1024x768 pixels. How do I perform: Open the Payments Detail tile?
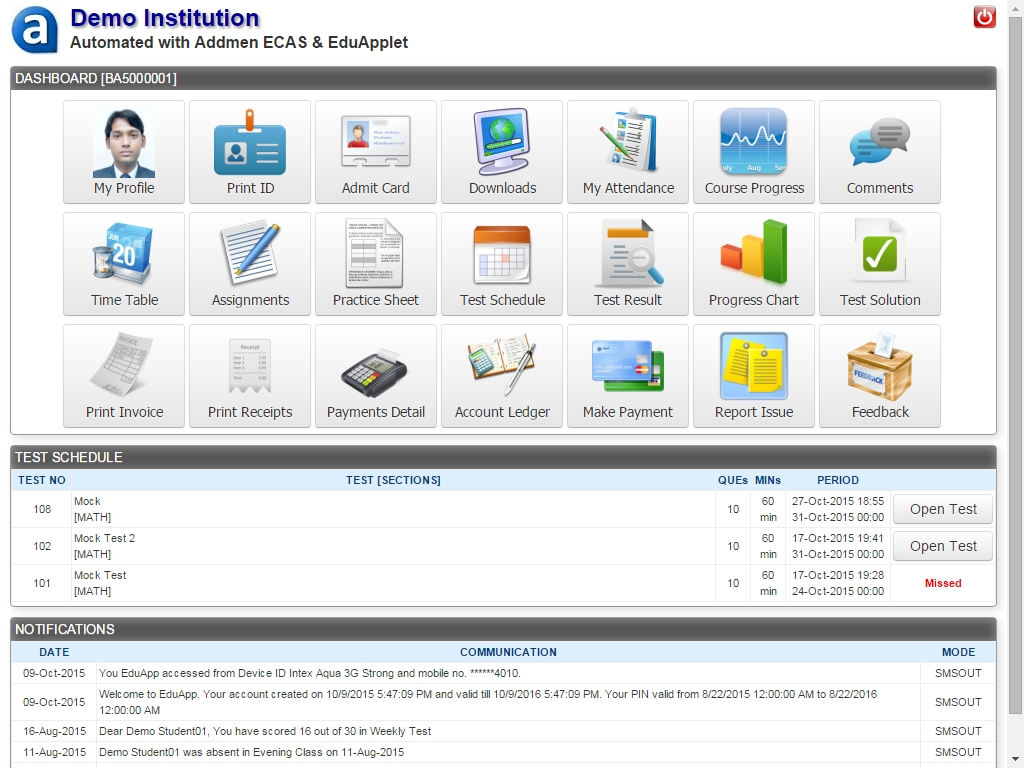(376, 376)
